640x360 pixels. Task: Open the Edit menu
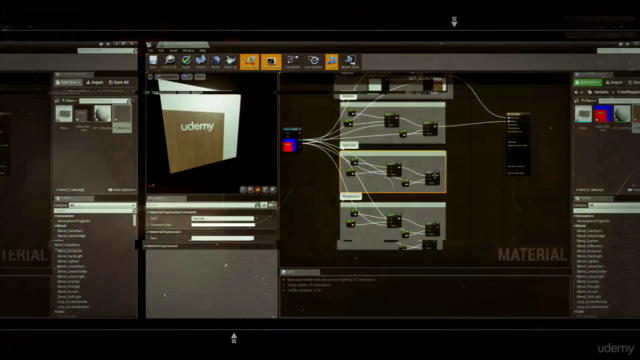[x=161, y=51]
